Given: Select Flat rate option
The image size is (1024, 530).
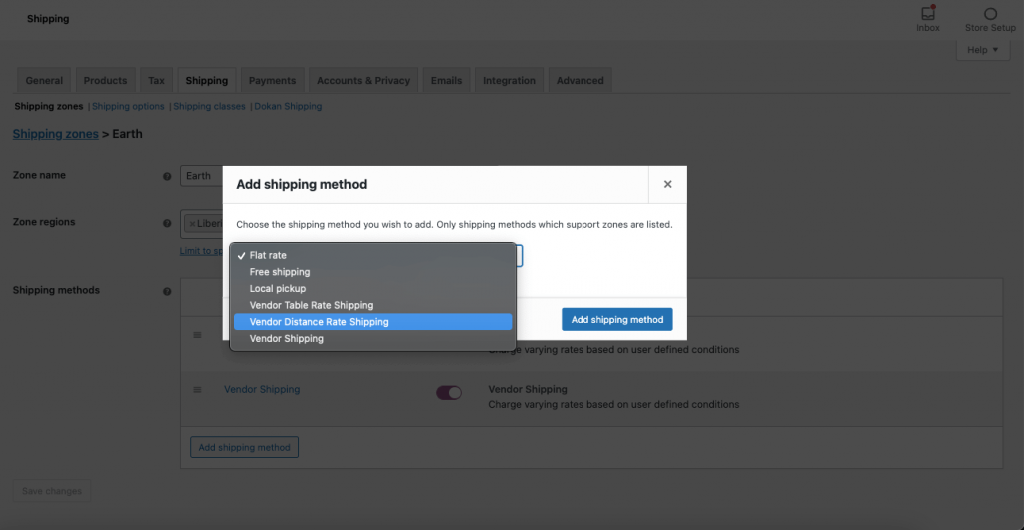Looking at the screenshot, I should (x=373, y=255).
